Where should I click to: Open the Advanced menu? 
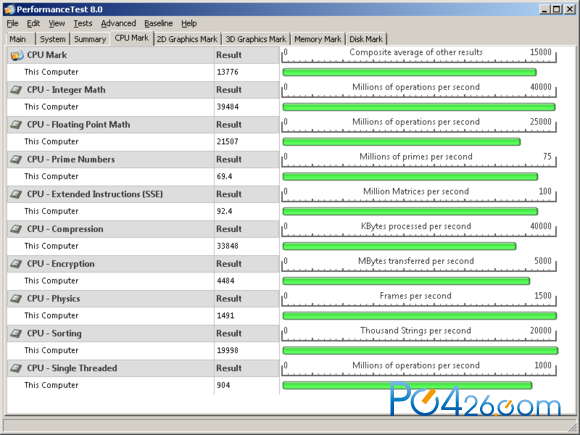118,23
